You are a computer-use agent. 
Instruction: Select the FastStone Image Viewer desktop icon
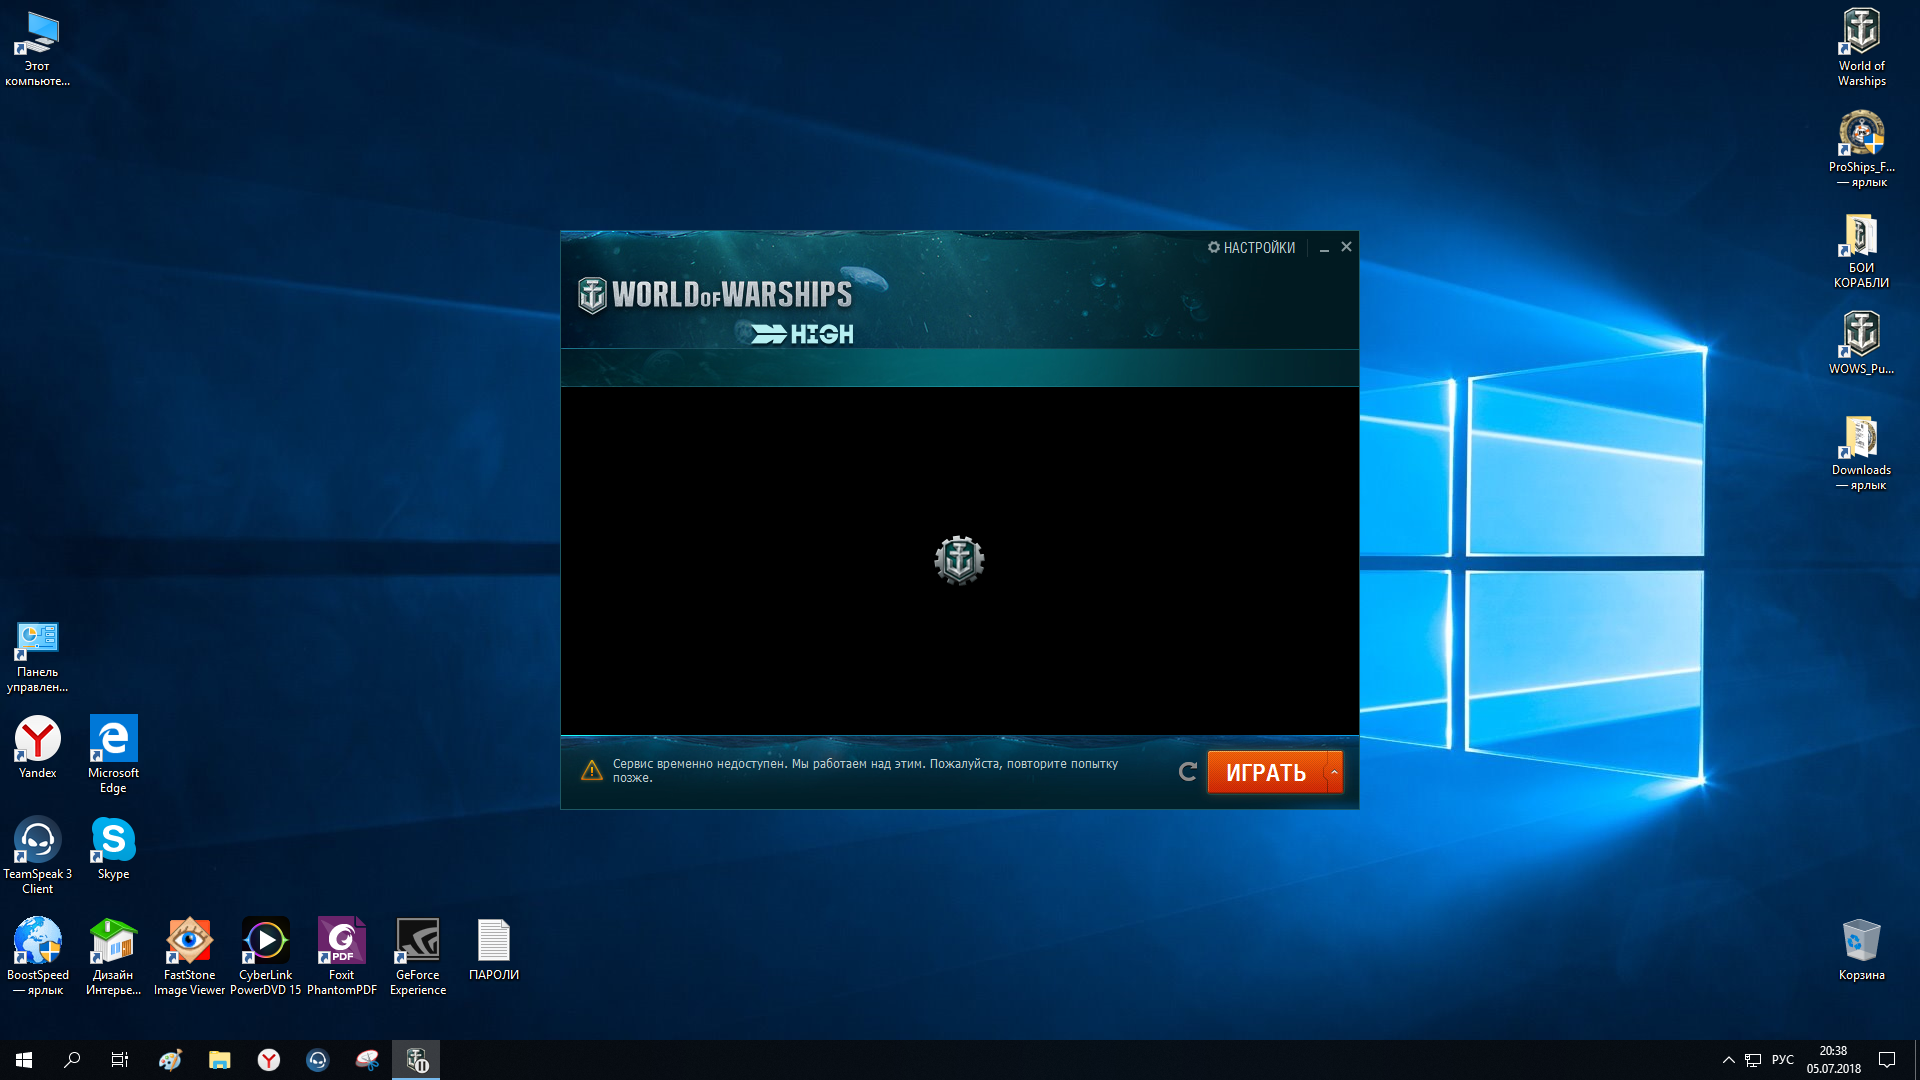coord(190,957)
